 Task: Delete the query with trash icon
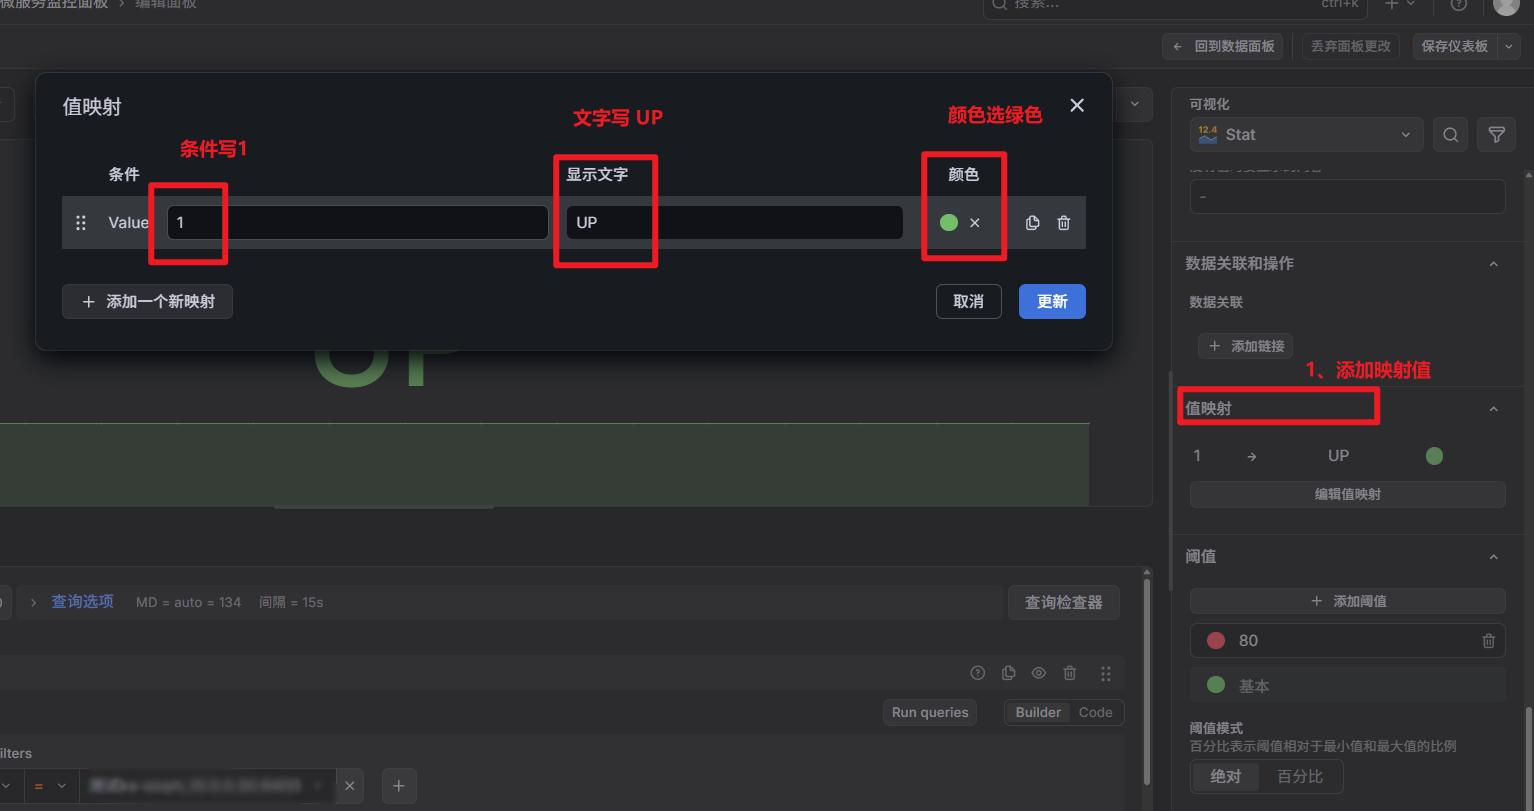1070,673
